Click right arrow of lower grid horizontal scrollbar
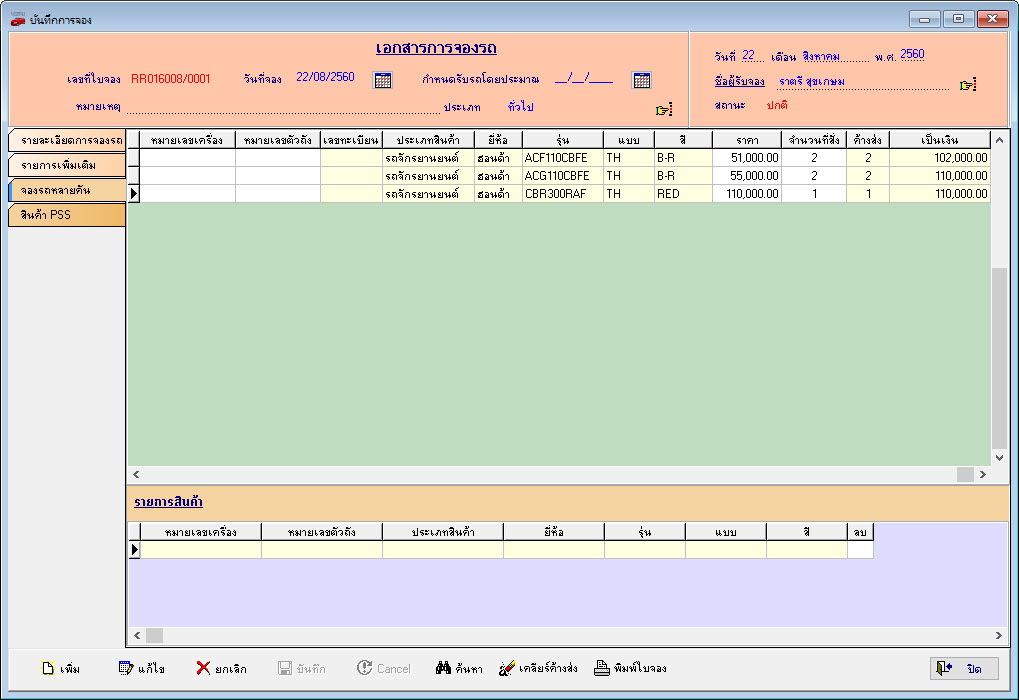This screenshot has height=700, width=1019. (999, 635)
